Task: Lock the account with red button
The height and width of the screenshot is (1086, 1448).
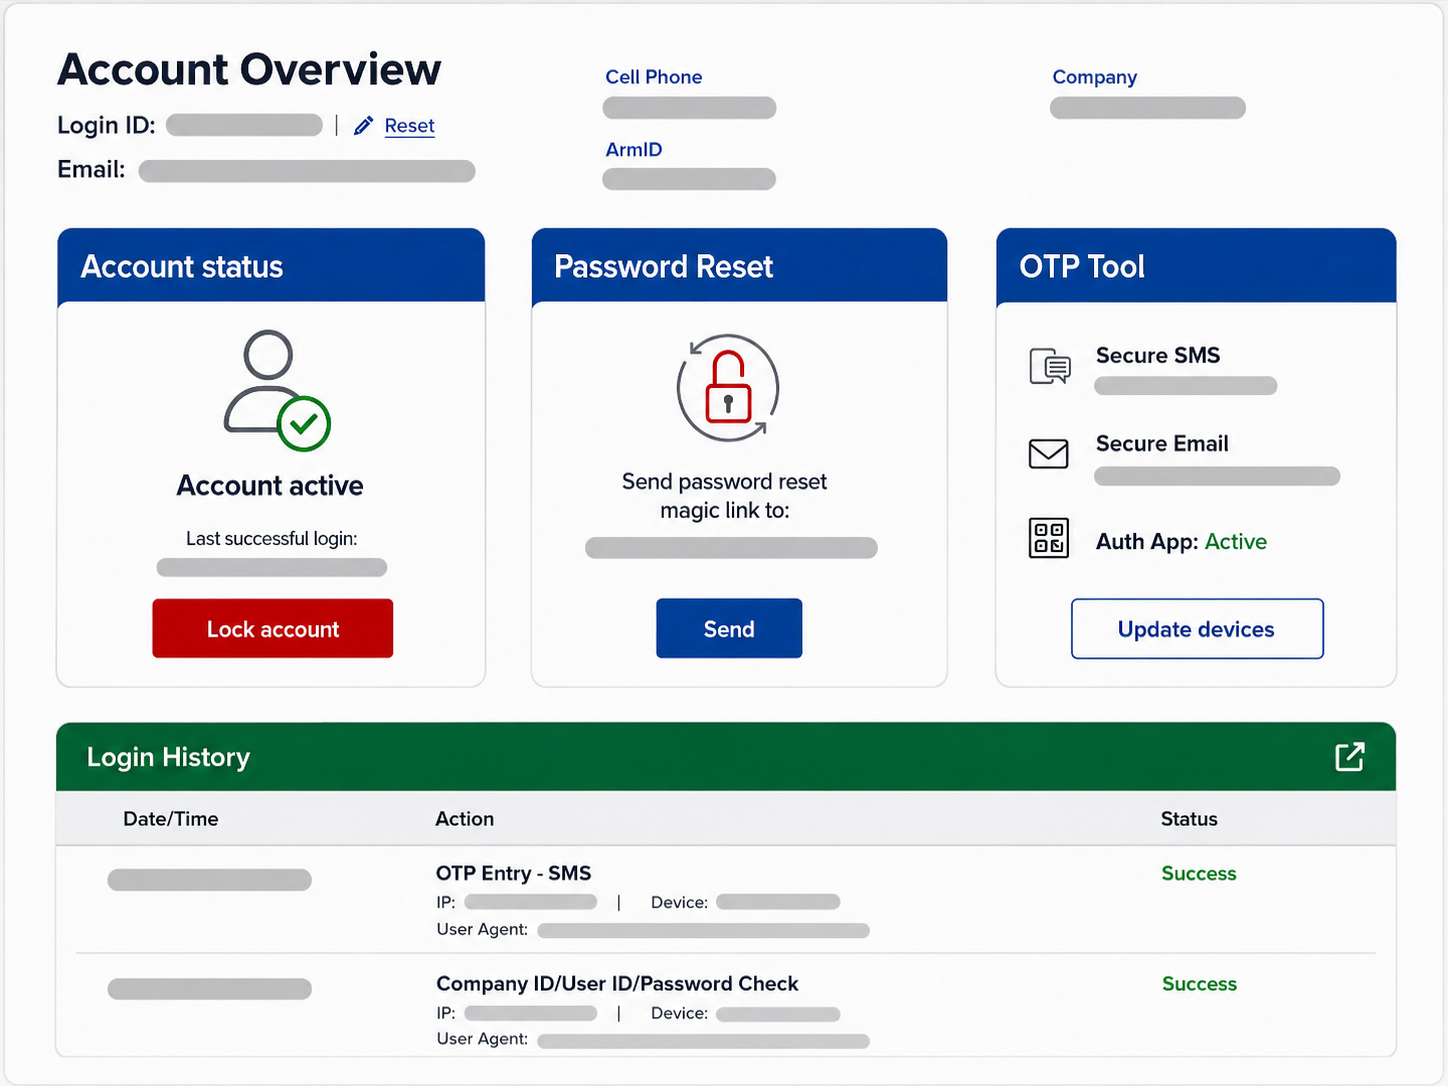Action: pyautogui.click(x=273, y=628)
